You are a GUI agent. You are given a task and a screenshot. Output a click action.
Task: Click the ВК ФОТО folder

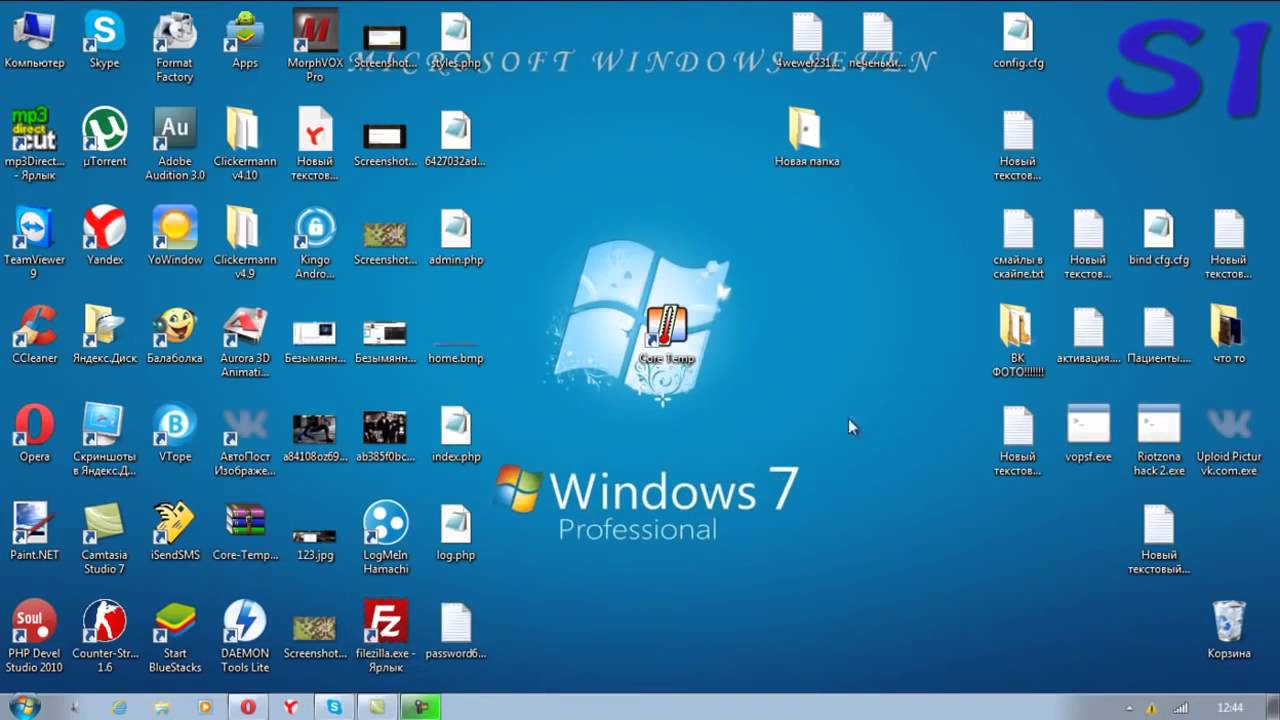(1018, 341)
